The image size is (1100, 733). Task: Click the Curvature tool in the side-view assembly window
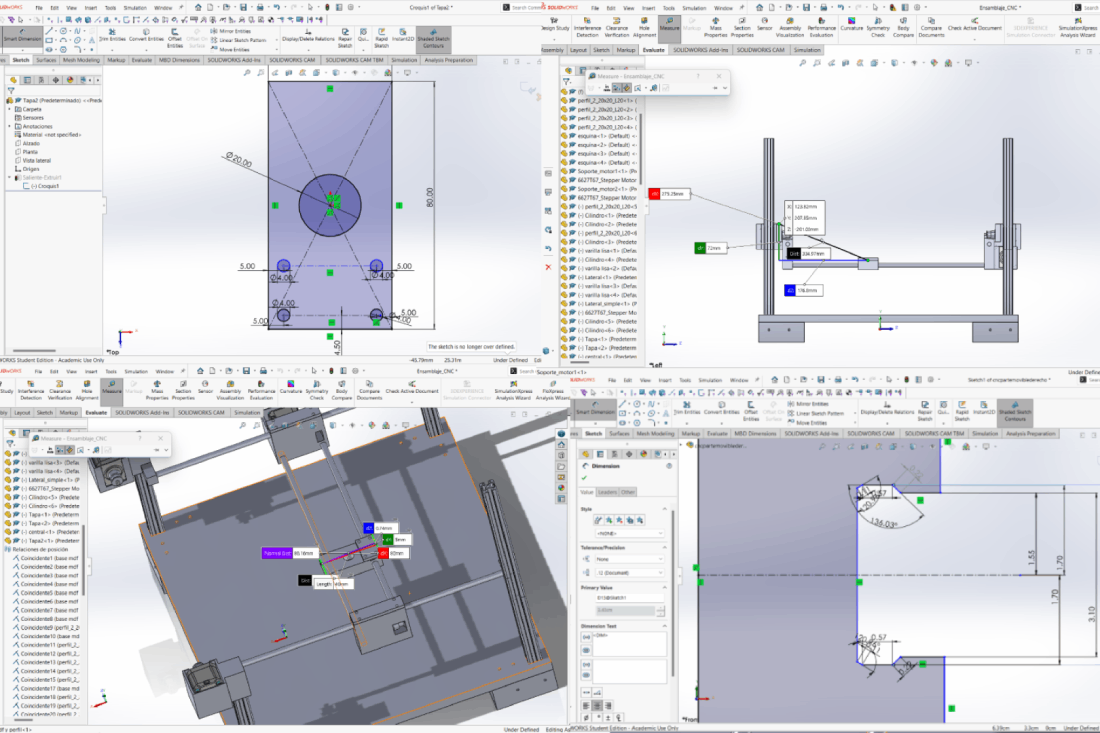[x=852, y=25]
